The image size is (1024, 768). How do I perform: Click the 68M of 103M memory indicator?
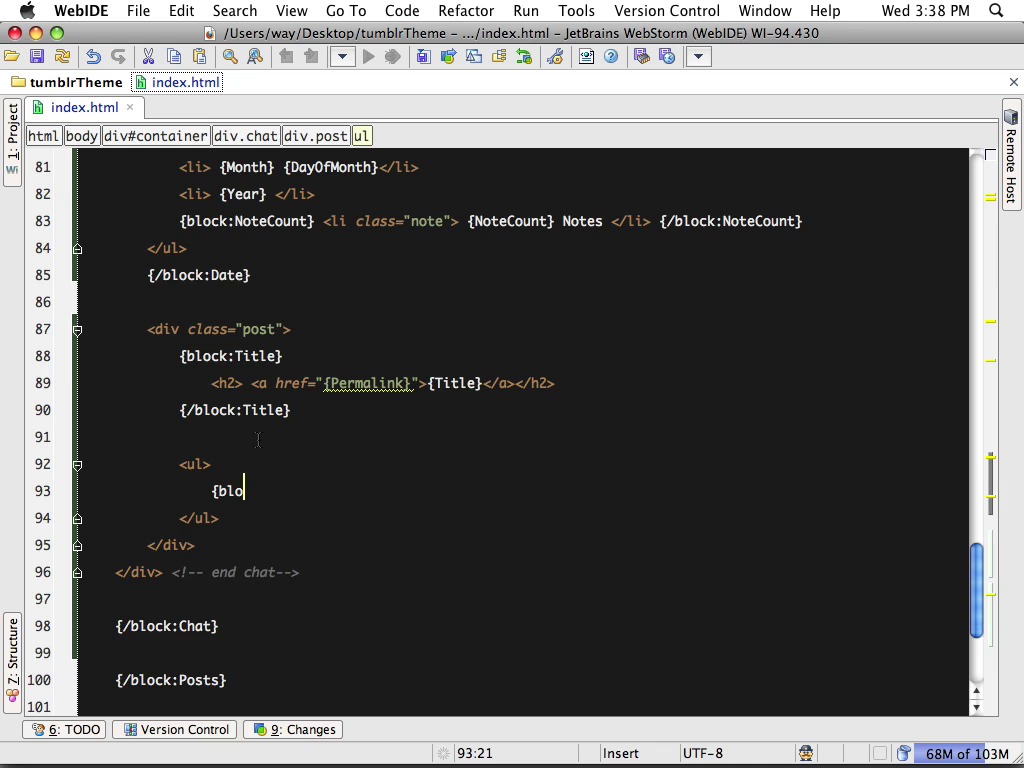(x=967, y=754)
